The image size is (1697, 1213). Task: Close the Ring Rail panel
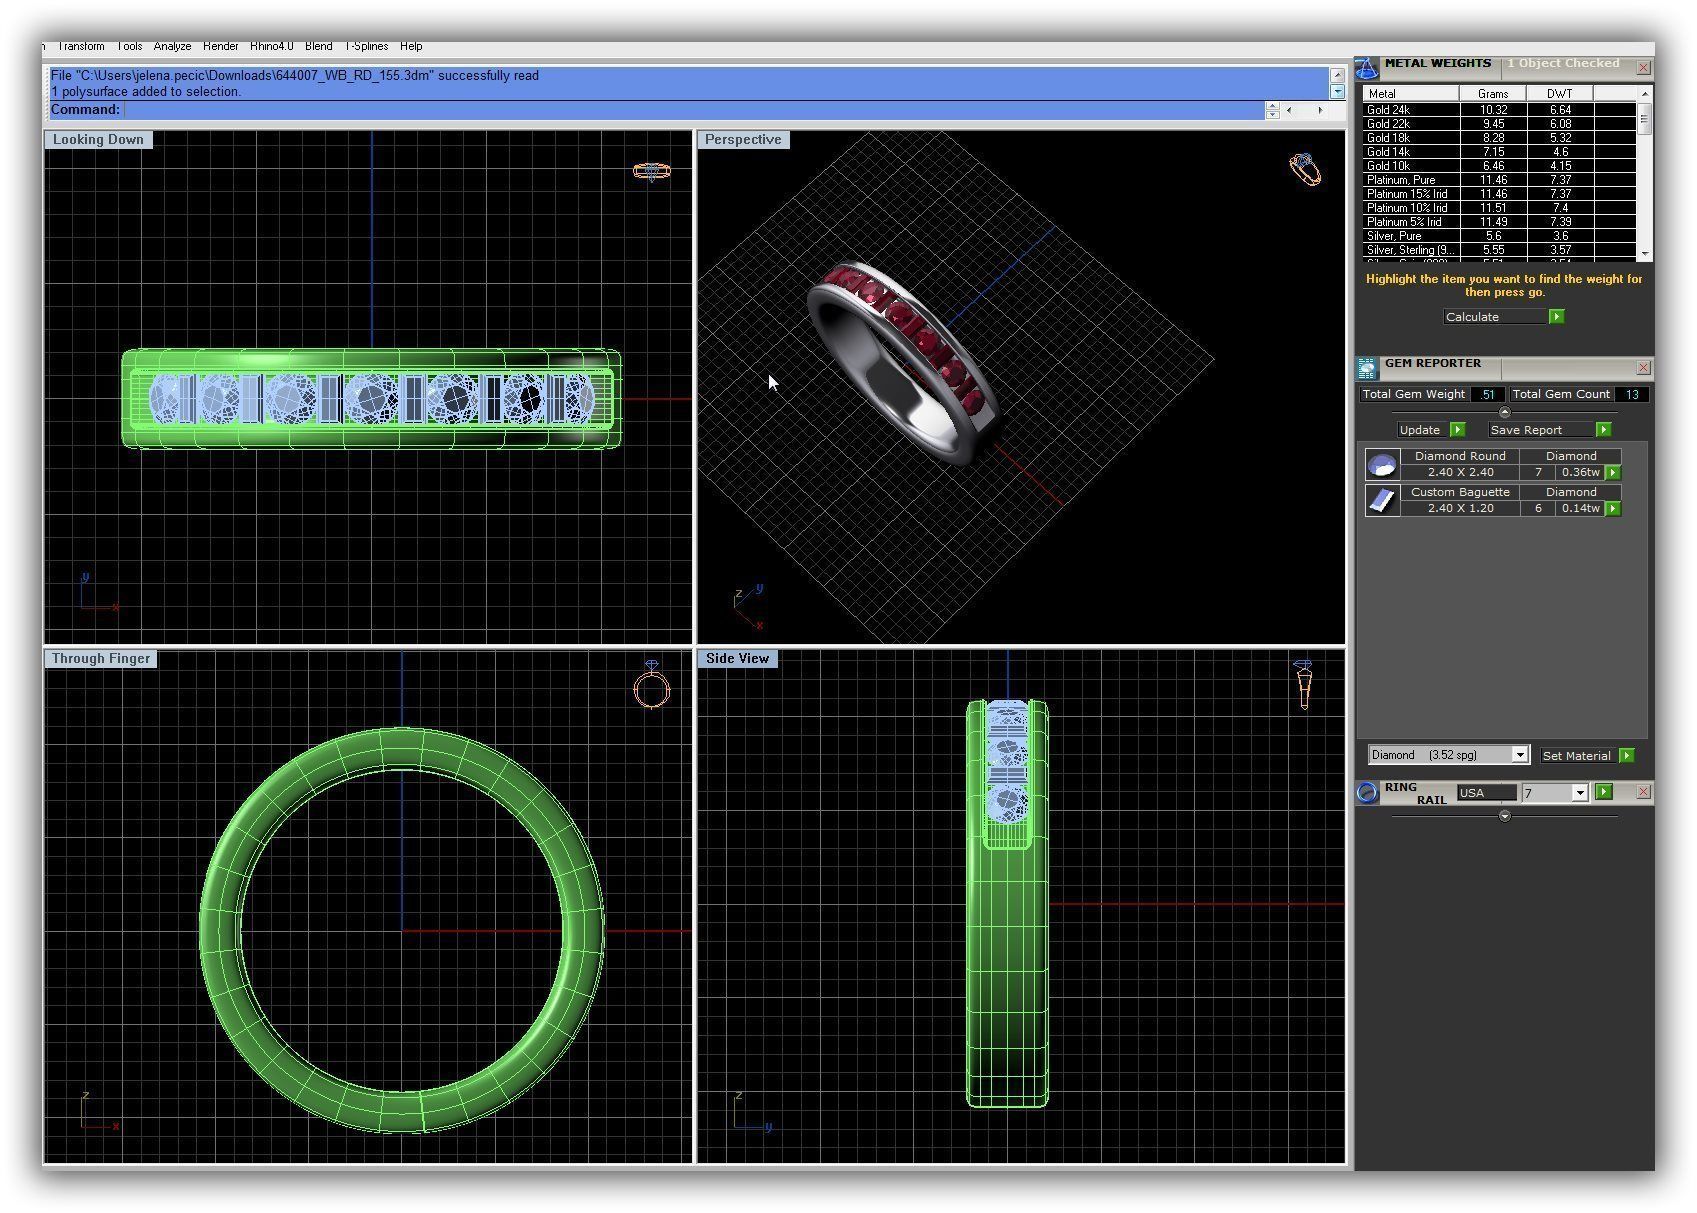[x=1643, y=792]
